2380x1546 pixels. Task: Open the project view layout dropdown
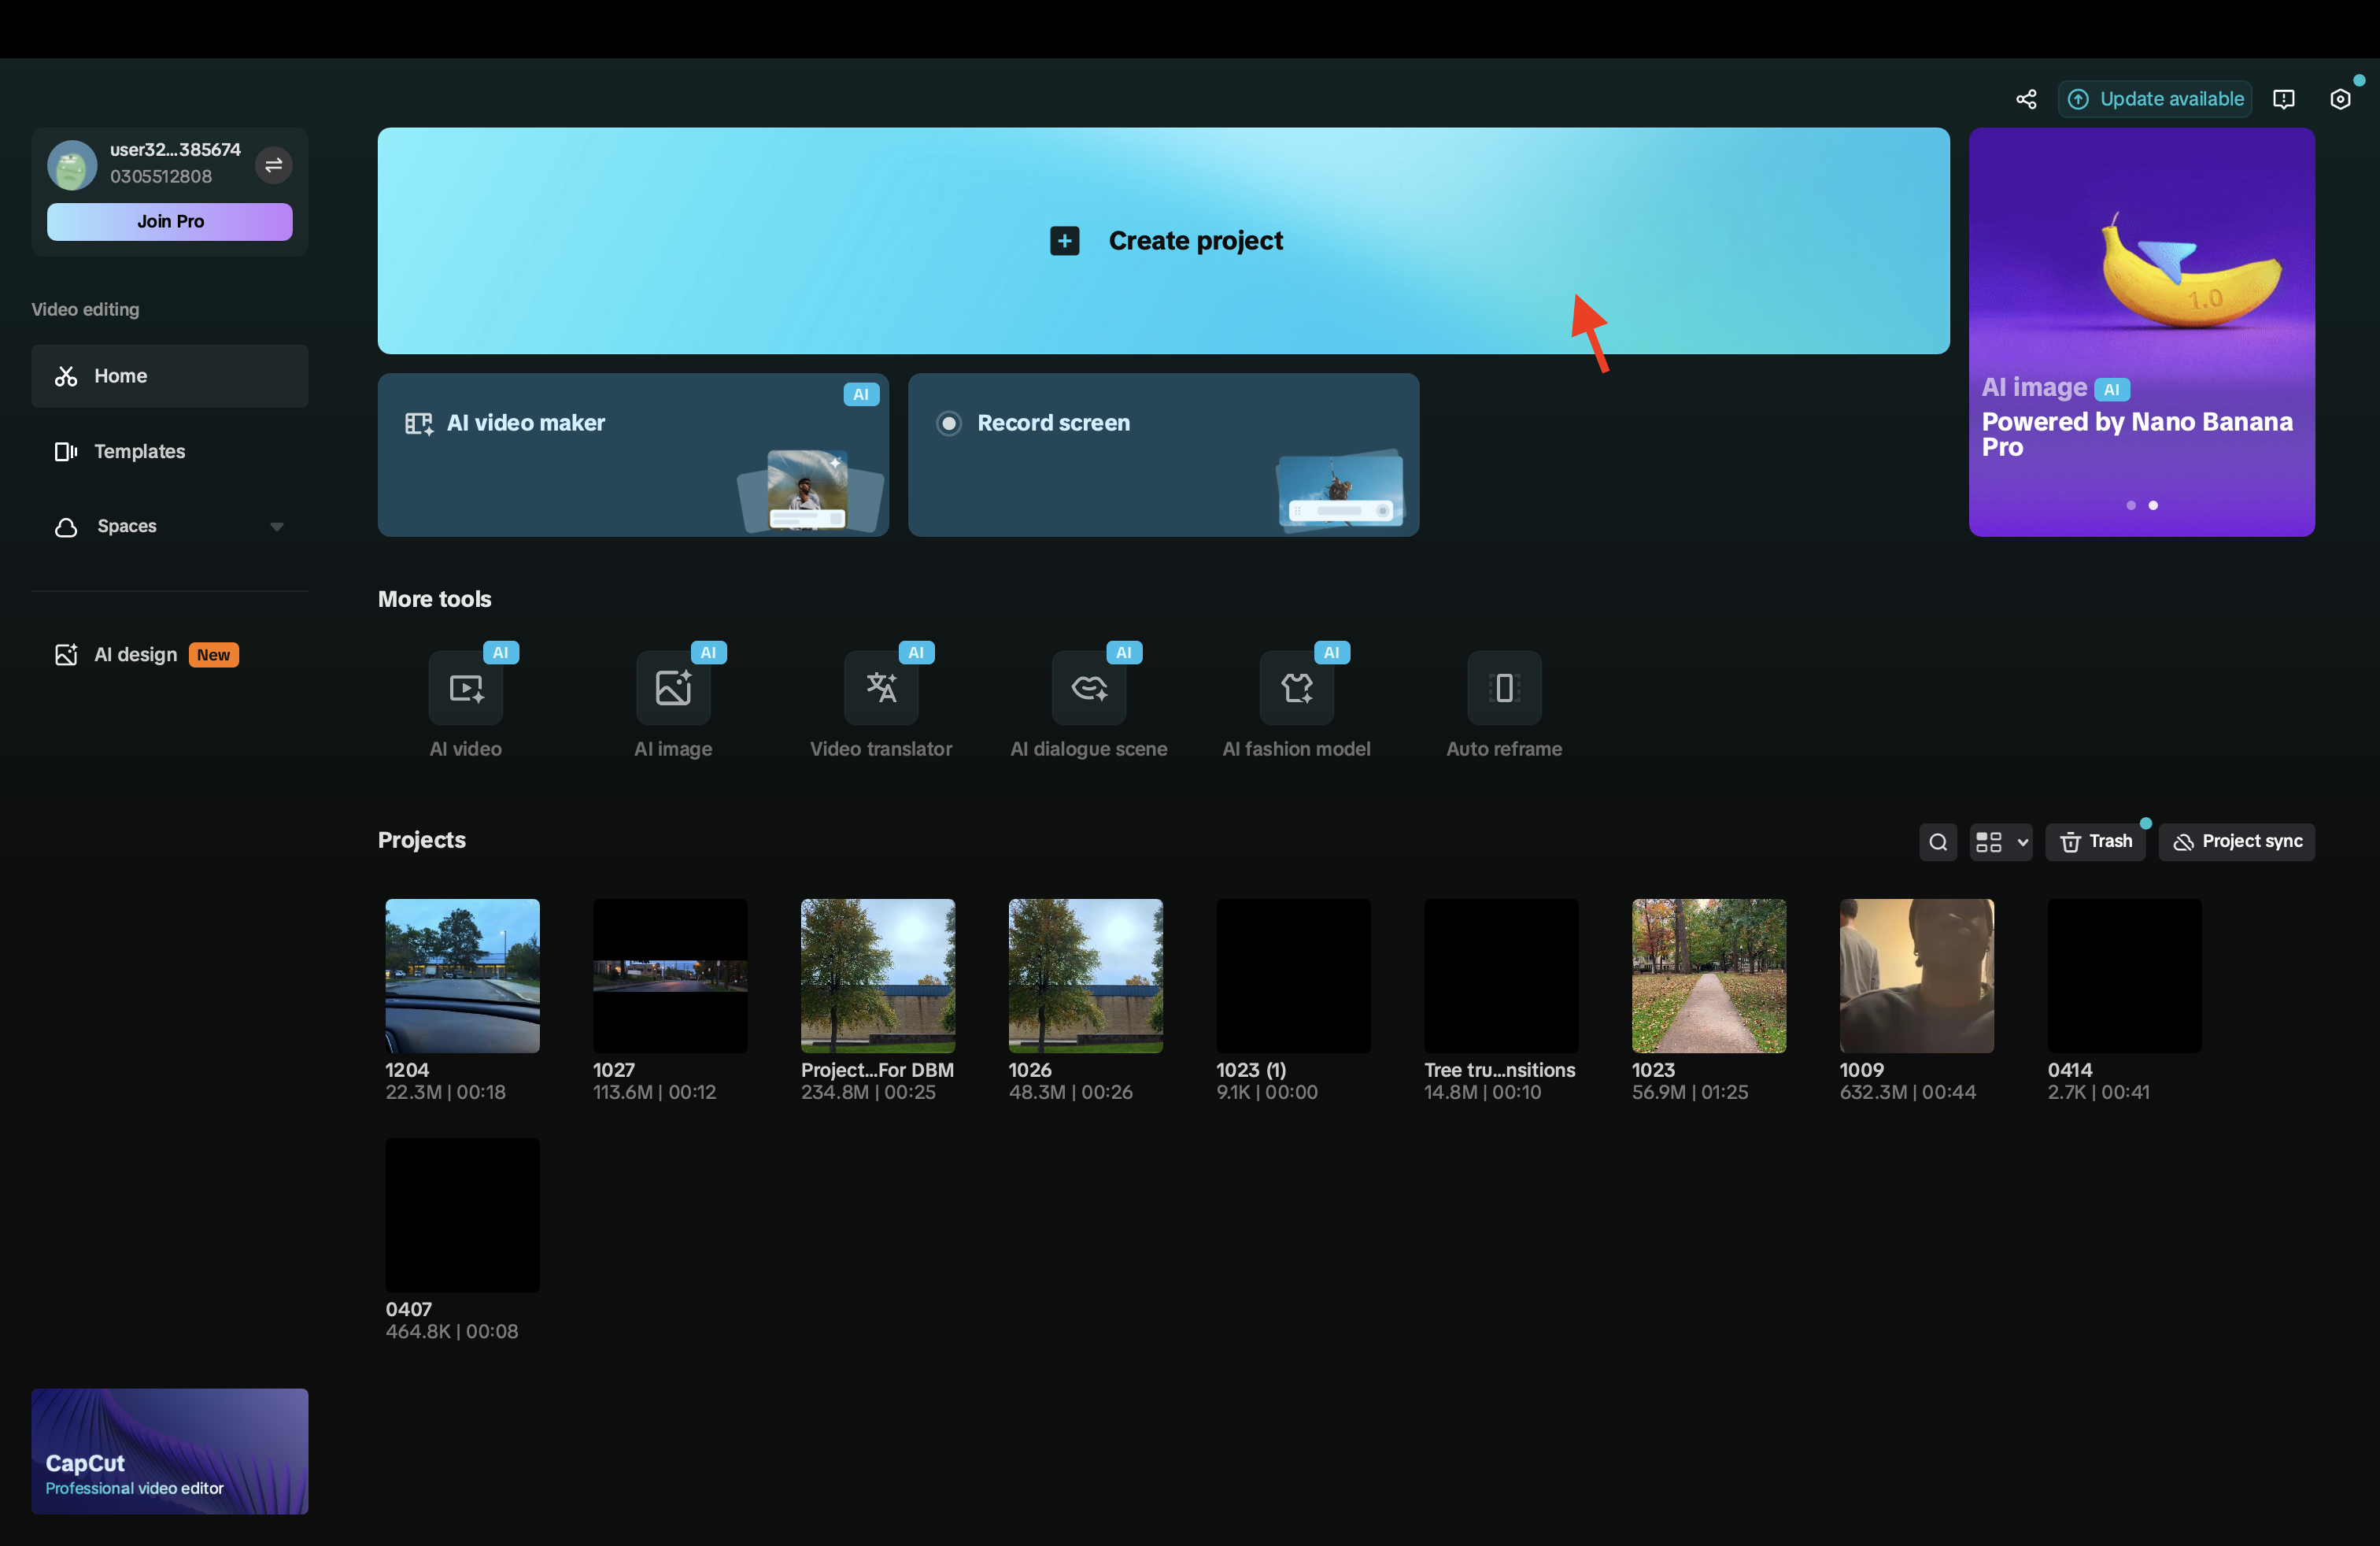[2000, 842]
